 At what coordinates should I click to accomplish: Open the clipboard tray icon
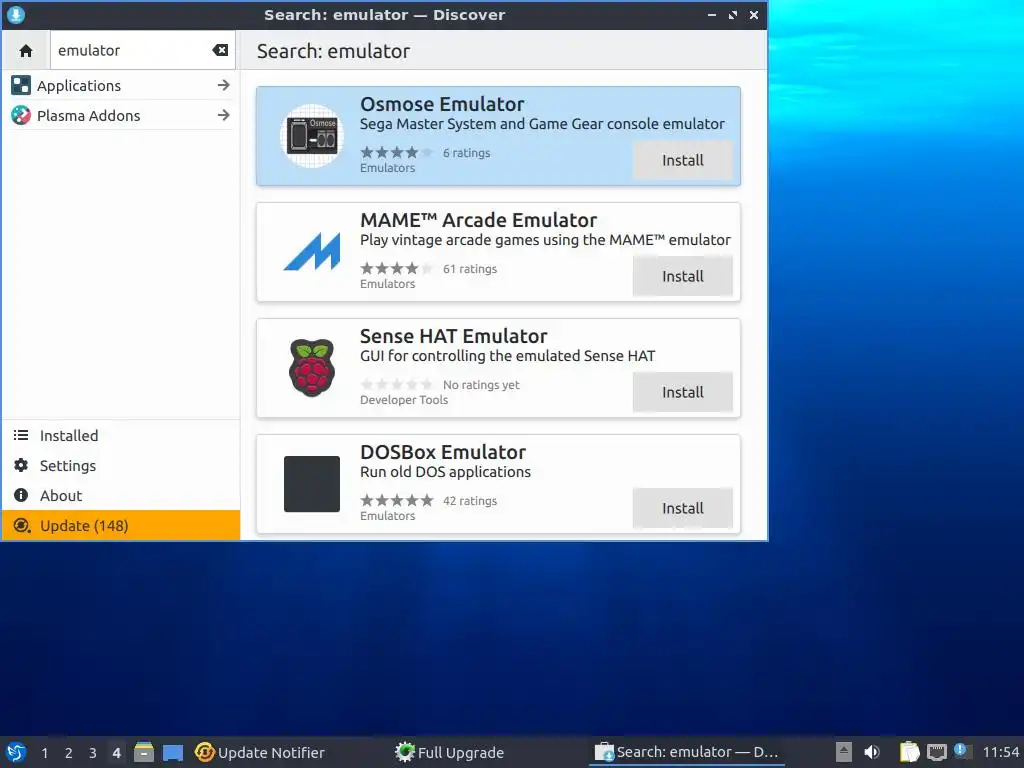tap(909, 752)
